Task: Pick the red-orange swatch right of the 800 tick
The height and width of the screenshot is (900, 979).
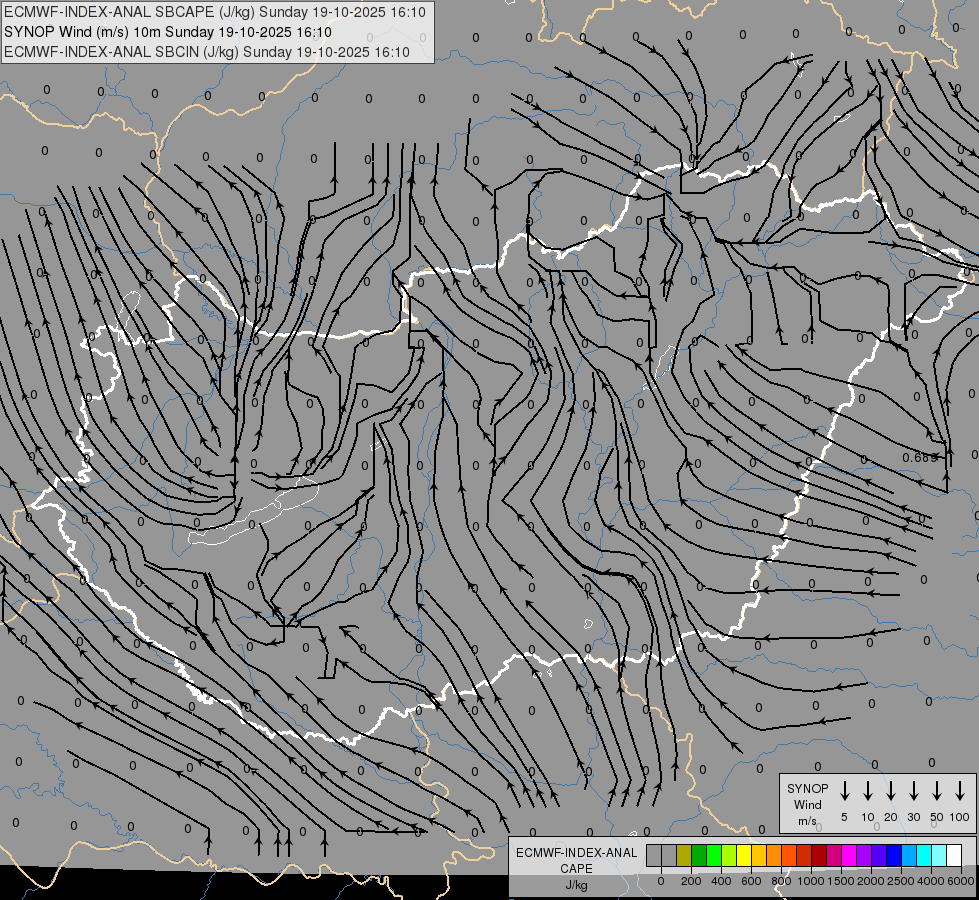Action: 789,855
